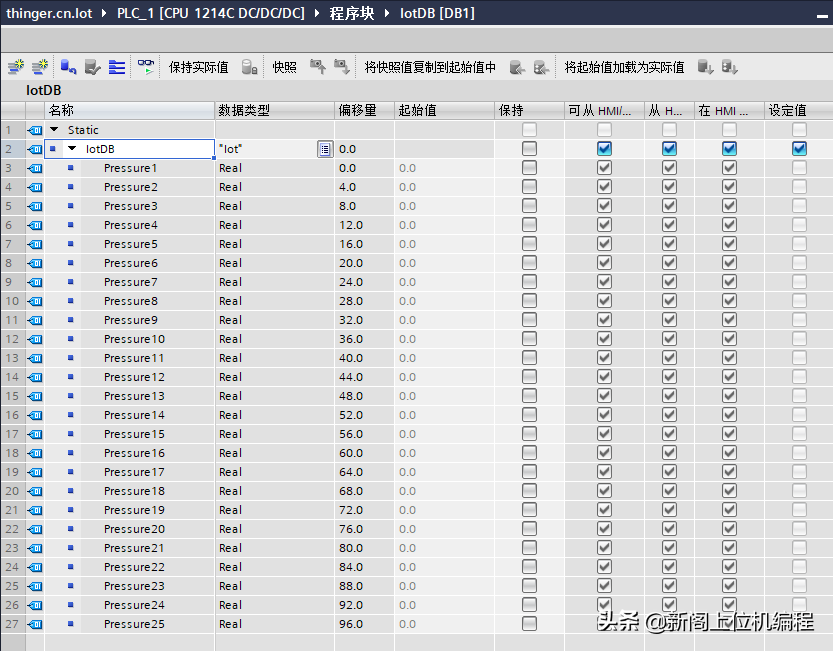Image resolution: width=833 pixels, height=651 pixels.
Task: Click the Insert row toolbar icon
Action: coord(16,67)
